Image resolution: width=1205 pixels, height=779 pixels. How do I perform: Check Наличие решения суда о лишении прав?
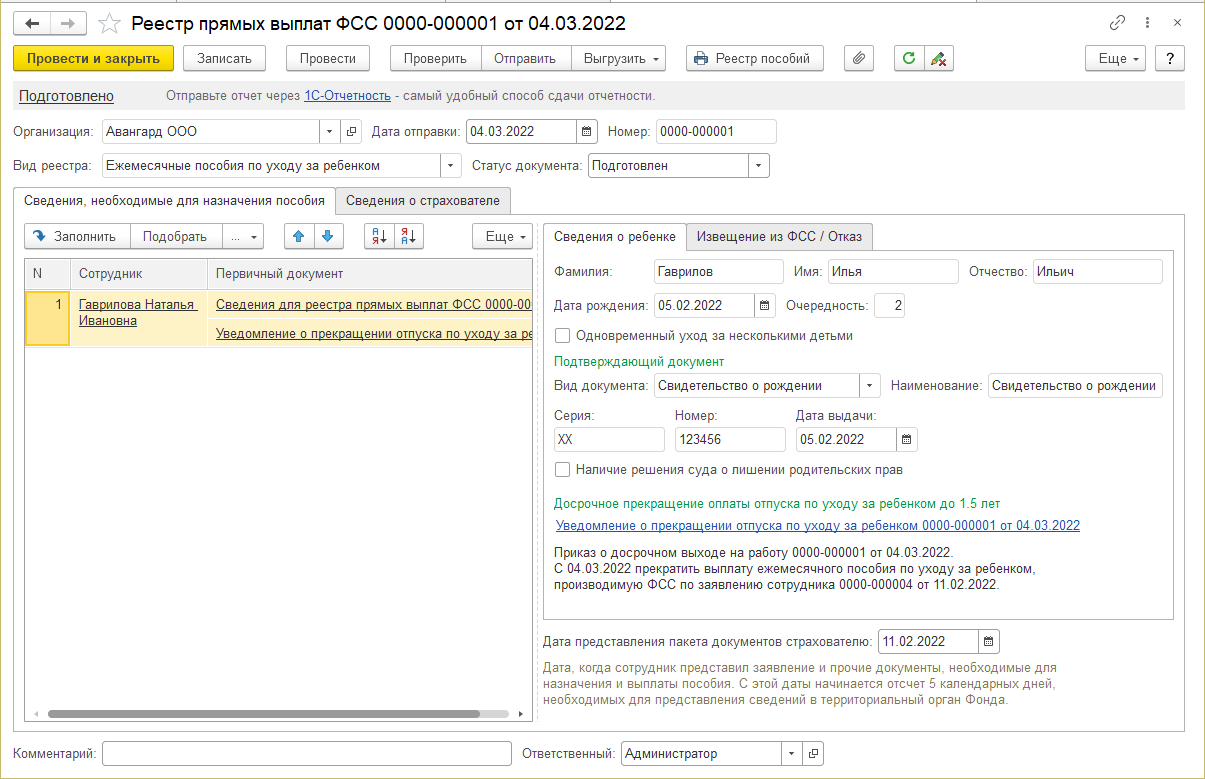tap(563, 469)
